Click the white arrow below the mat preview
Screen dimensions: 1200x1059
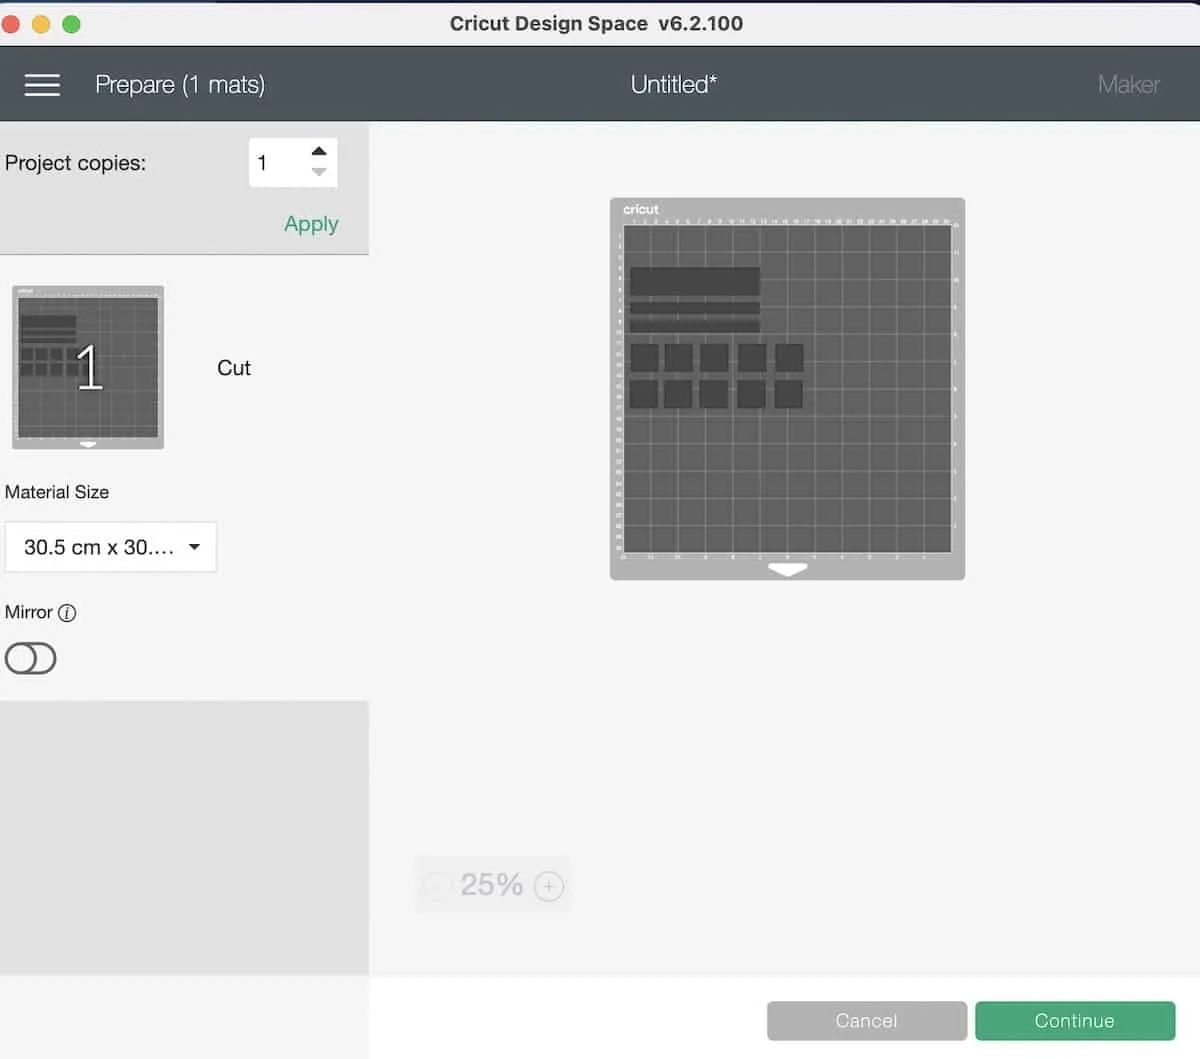coord(787,569)
